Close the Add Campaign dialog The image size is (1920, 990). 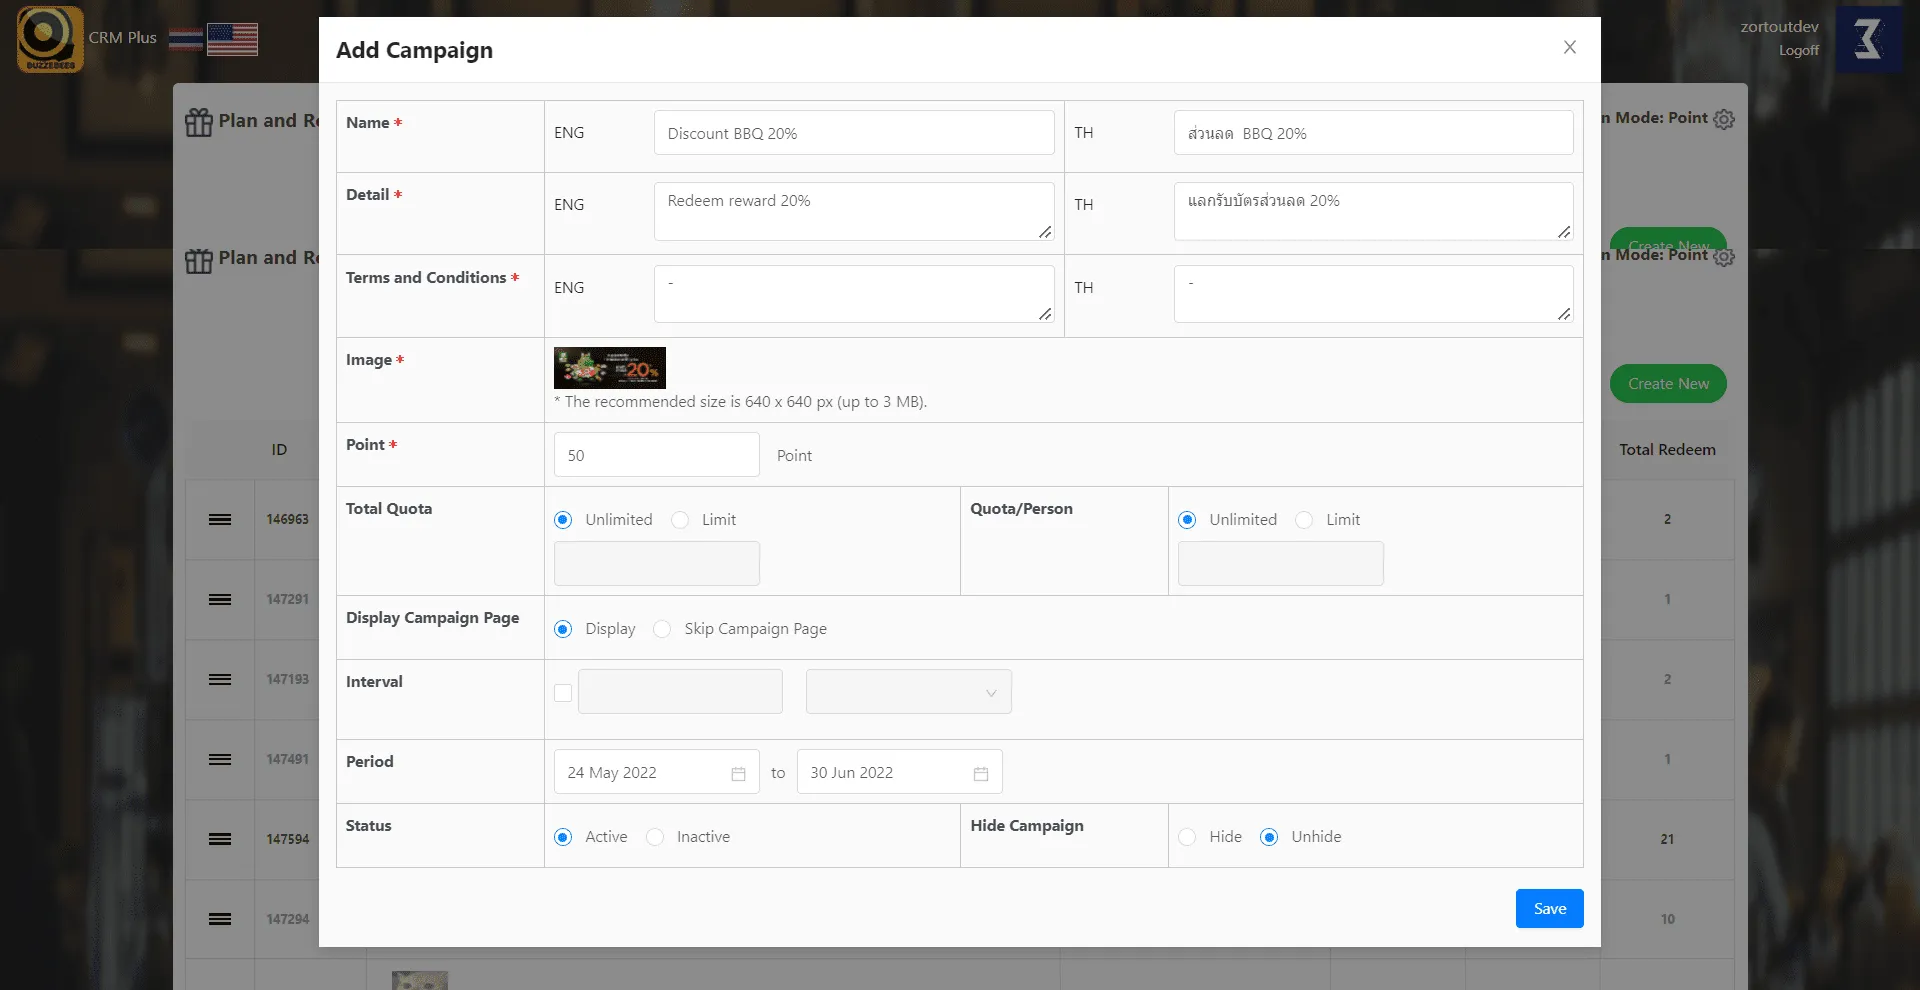(1569, 47)
